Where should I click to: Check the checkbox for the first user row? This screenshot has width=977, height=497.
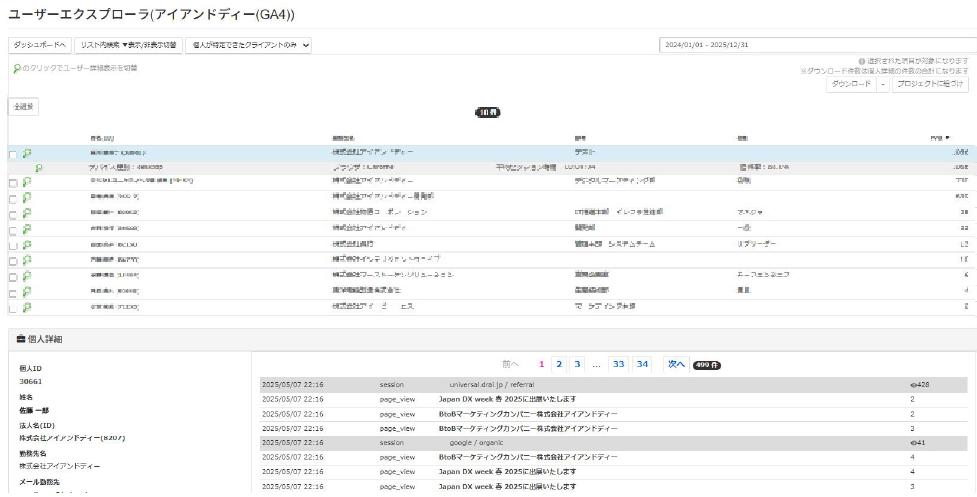13,154
